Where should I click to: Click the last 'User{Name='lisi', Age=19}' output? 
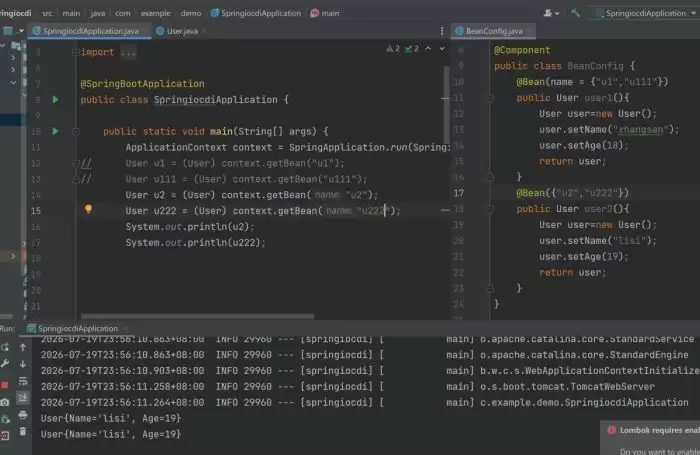111,434
